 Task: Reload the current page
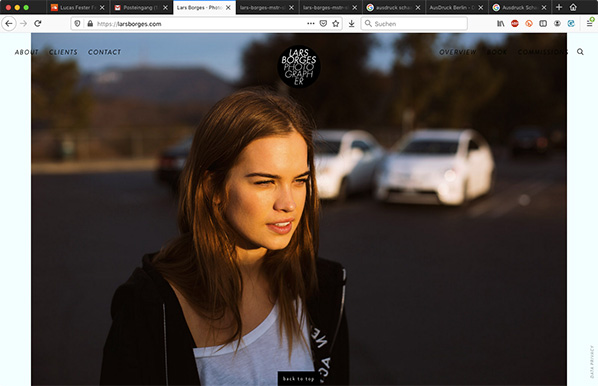pyautogui.click(x=37, y=24)
